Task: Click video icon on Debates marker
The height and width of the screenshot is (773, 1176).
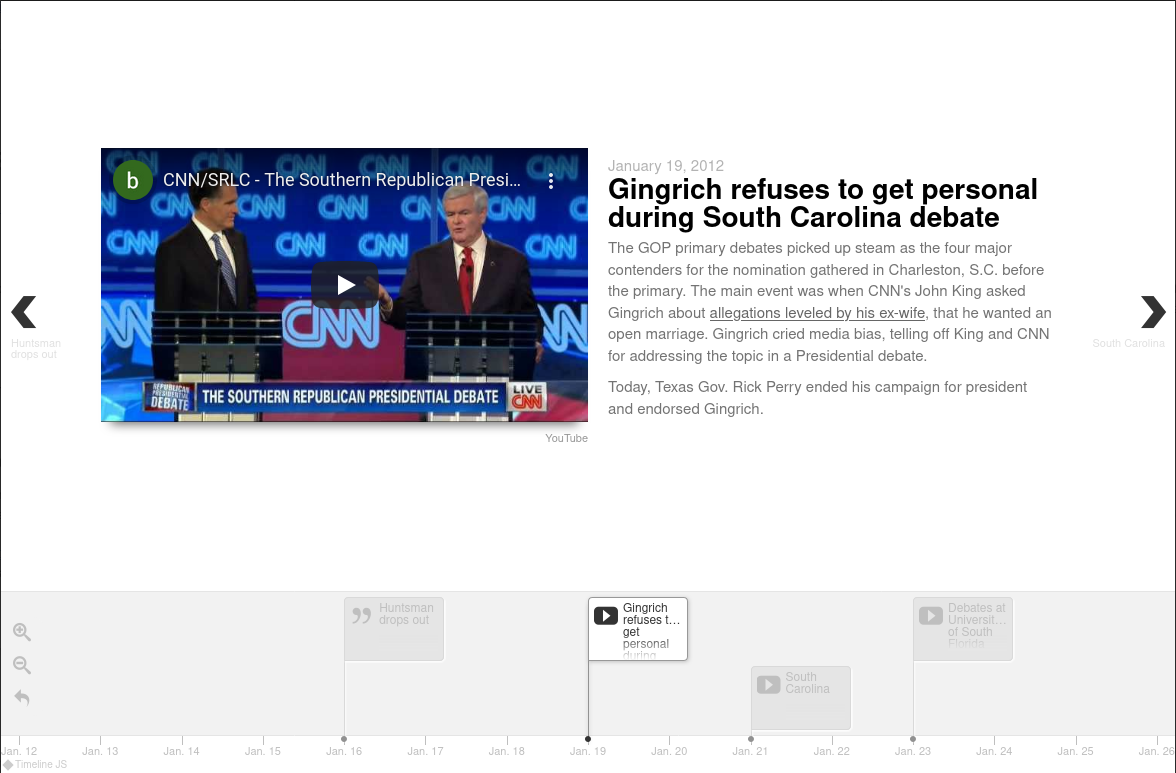Action: coord(931,616)
